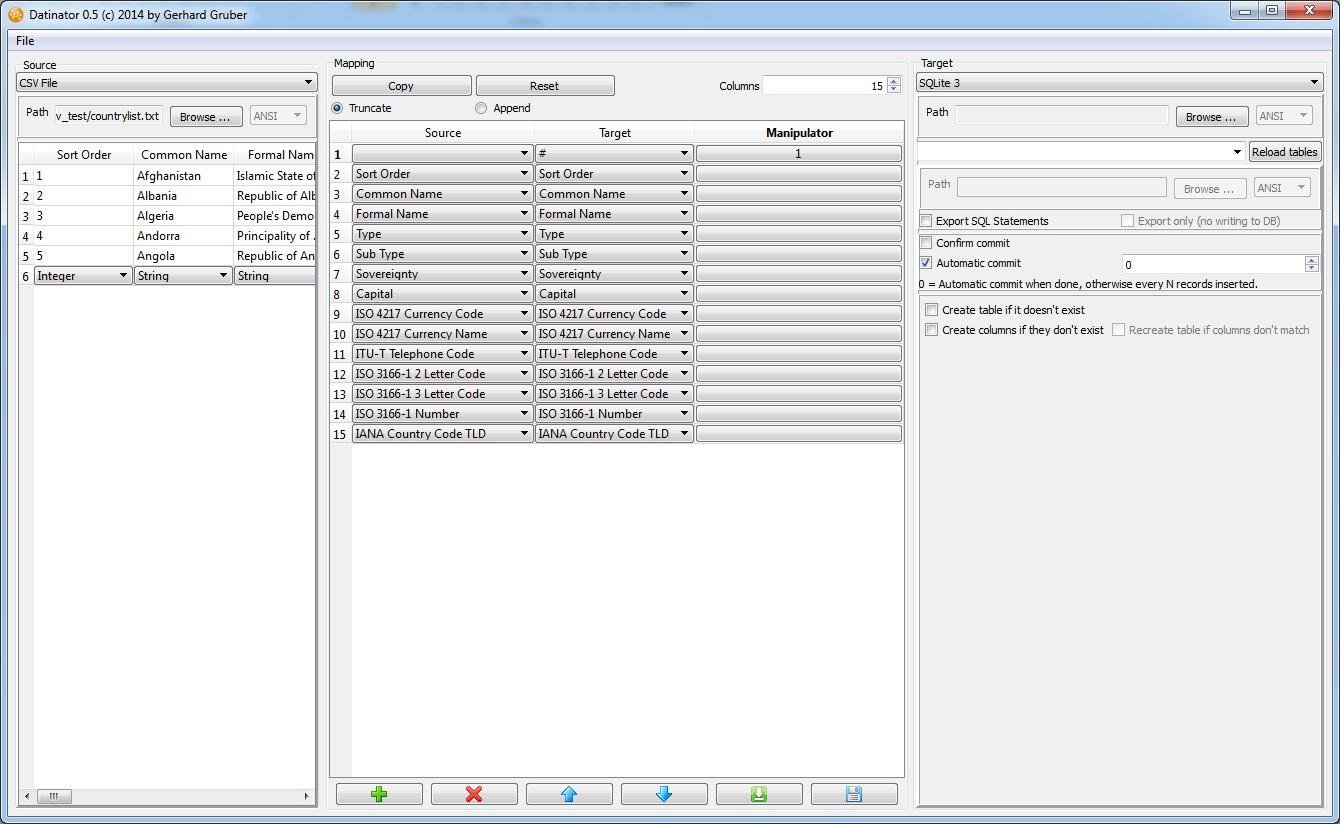Click the Algeria cell in source table
Viewport: 1340px width, 824px height.
[183, 216]
